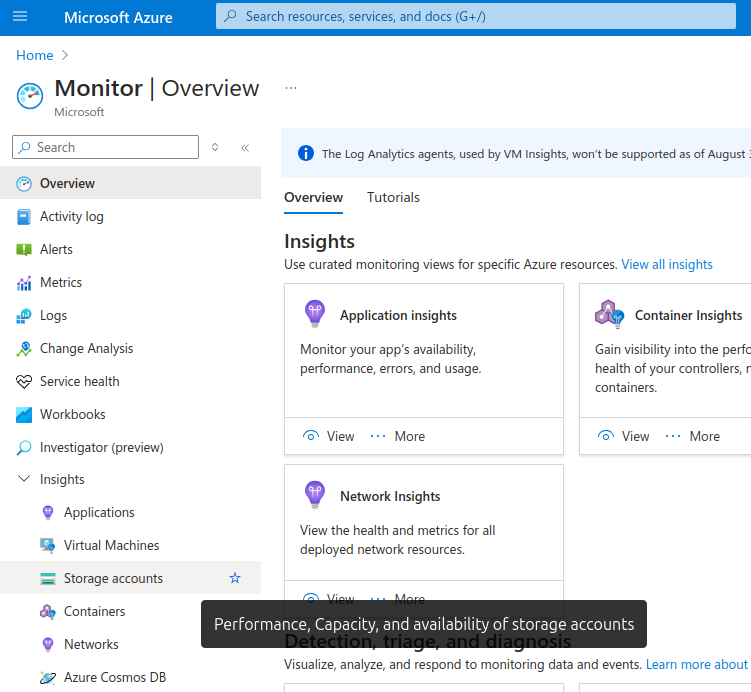Image resolution: width=751 pixels, height=692 pixels.
Task: Open Service health menu item
Action: pyautogui.click(x=130, y=382)
